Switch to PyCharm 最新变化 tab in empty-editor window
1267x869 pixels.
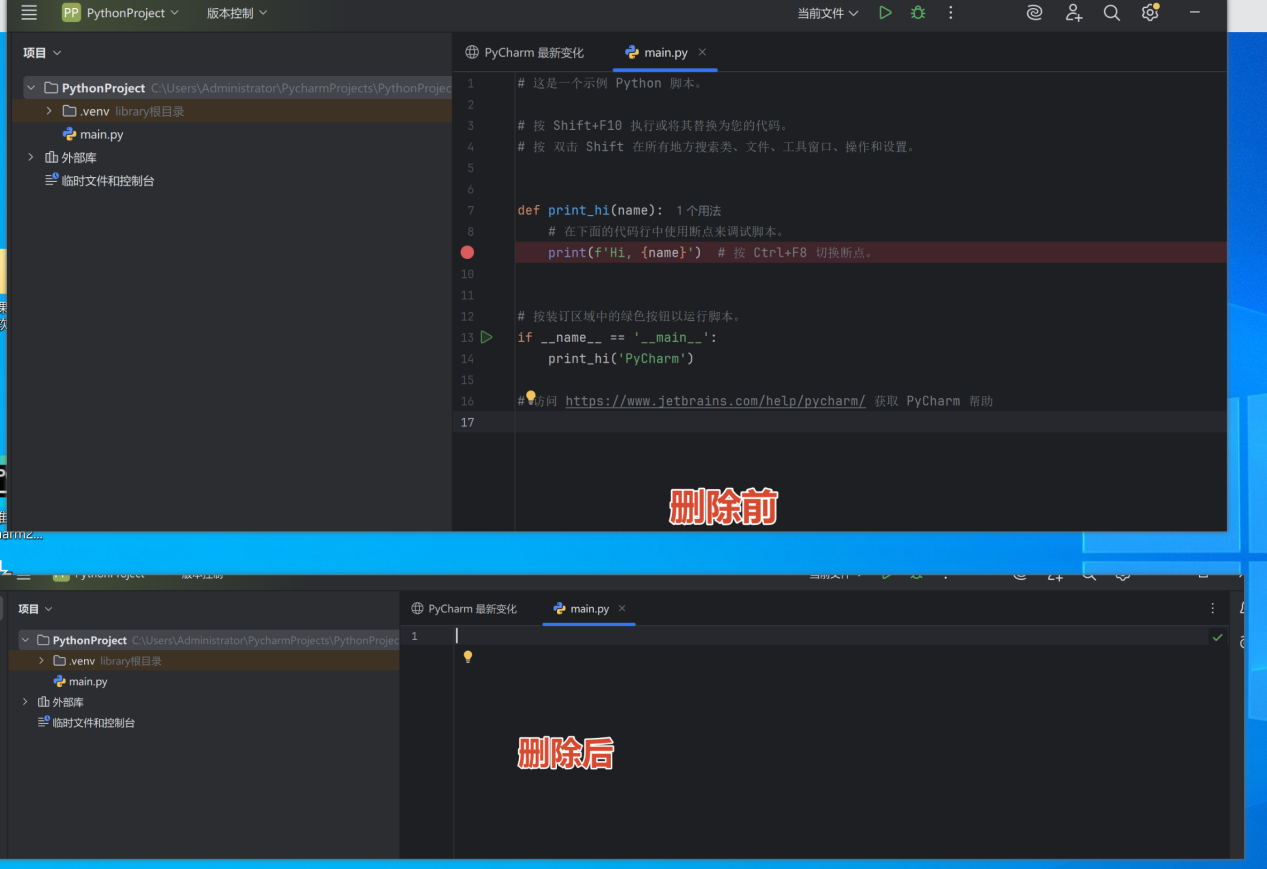tap(465, 608)
